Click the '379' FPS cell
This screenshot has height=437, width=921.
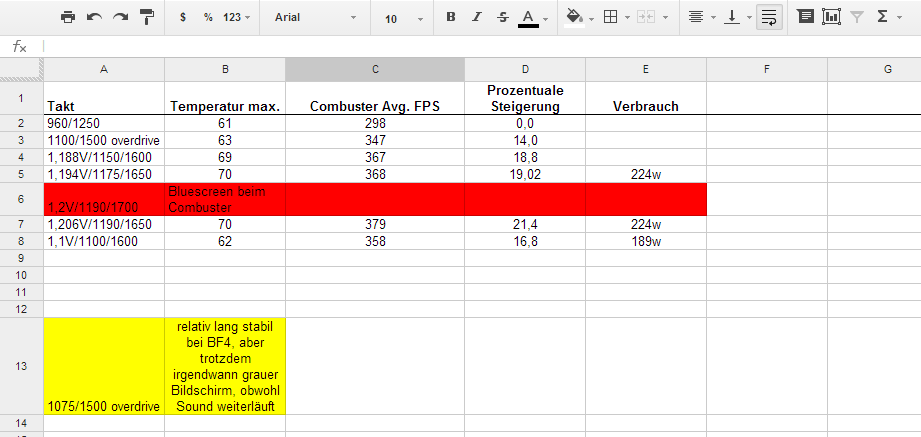pos(375,224)
